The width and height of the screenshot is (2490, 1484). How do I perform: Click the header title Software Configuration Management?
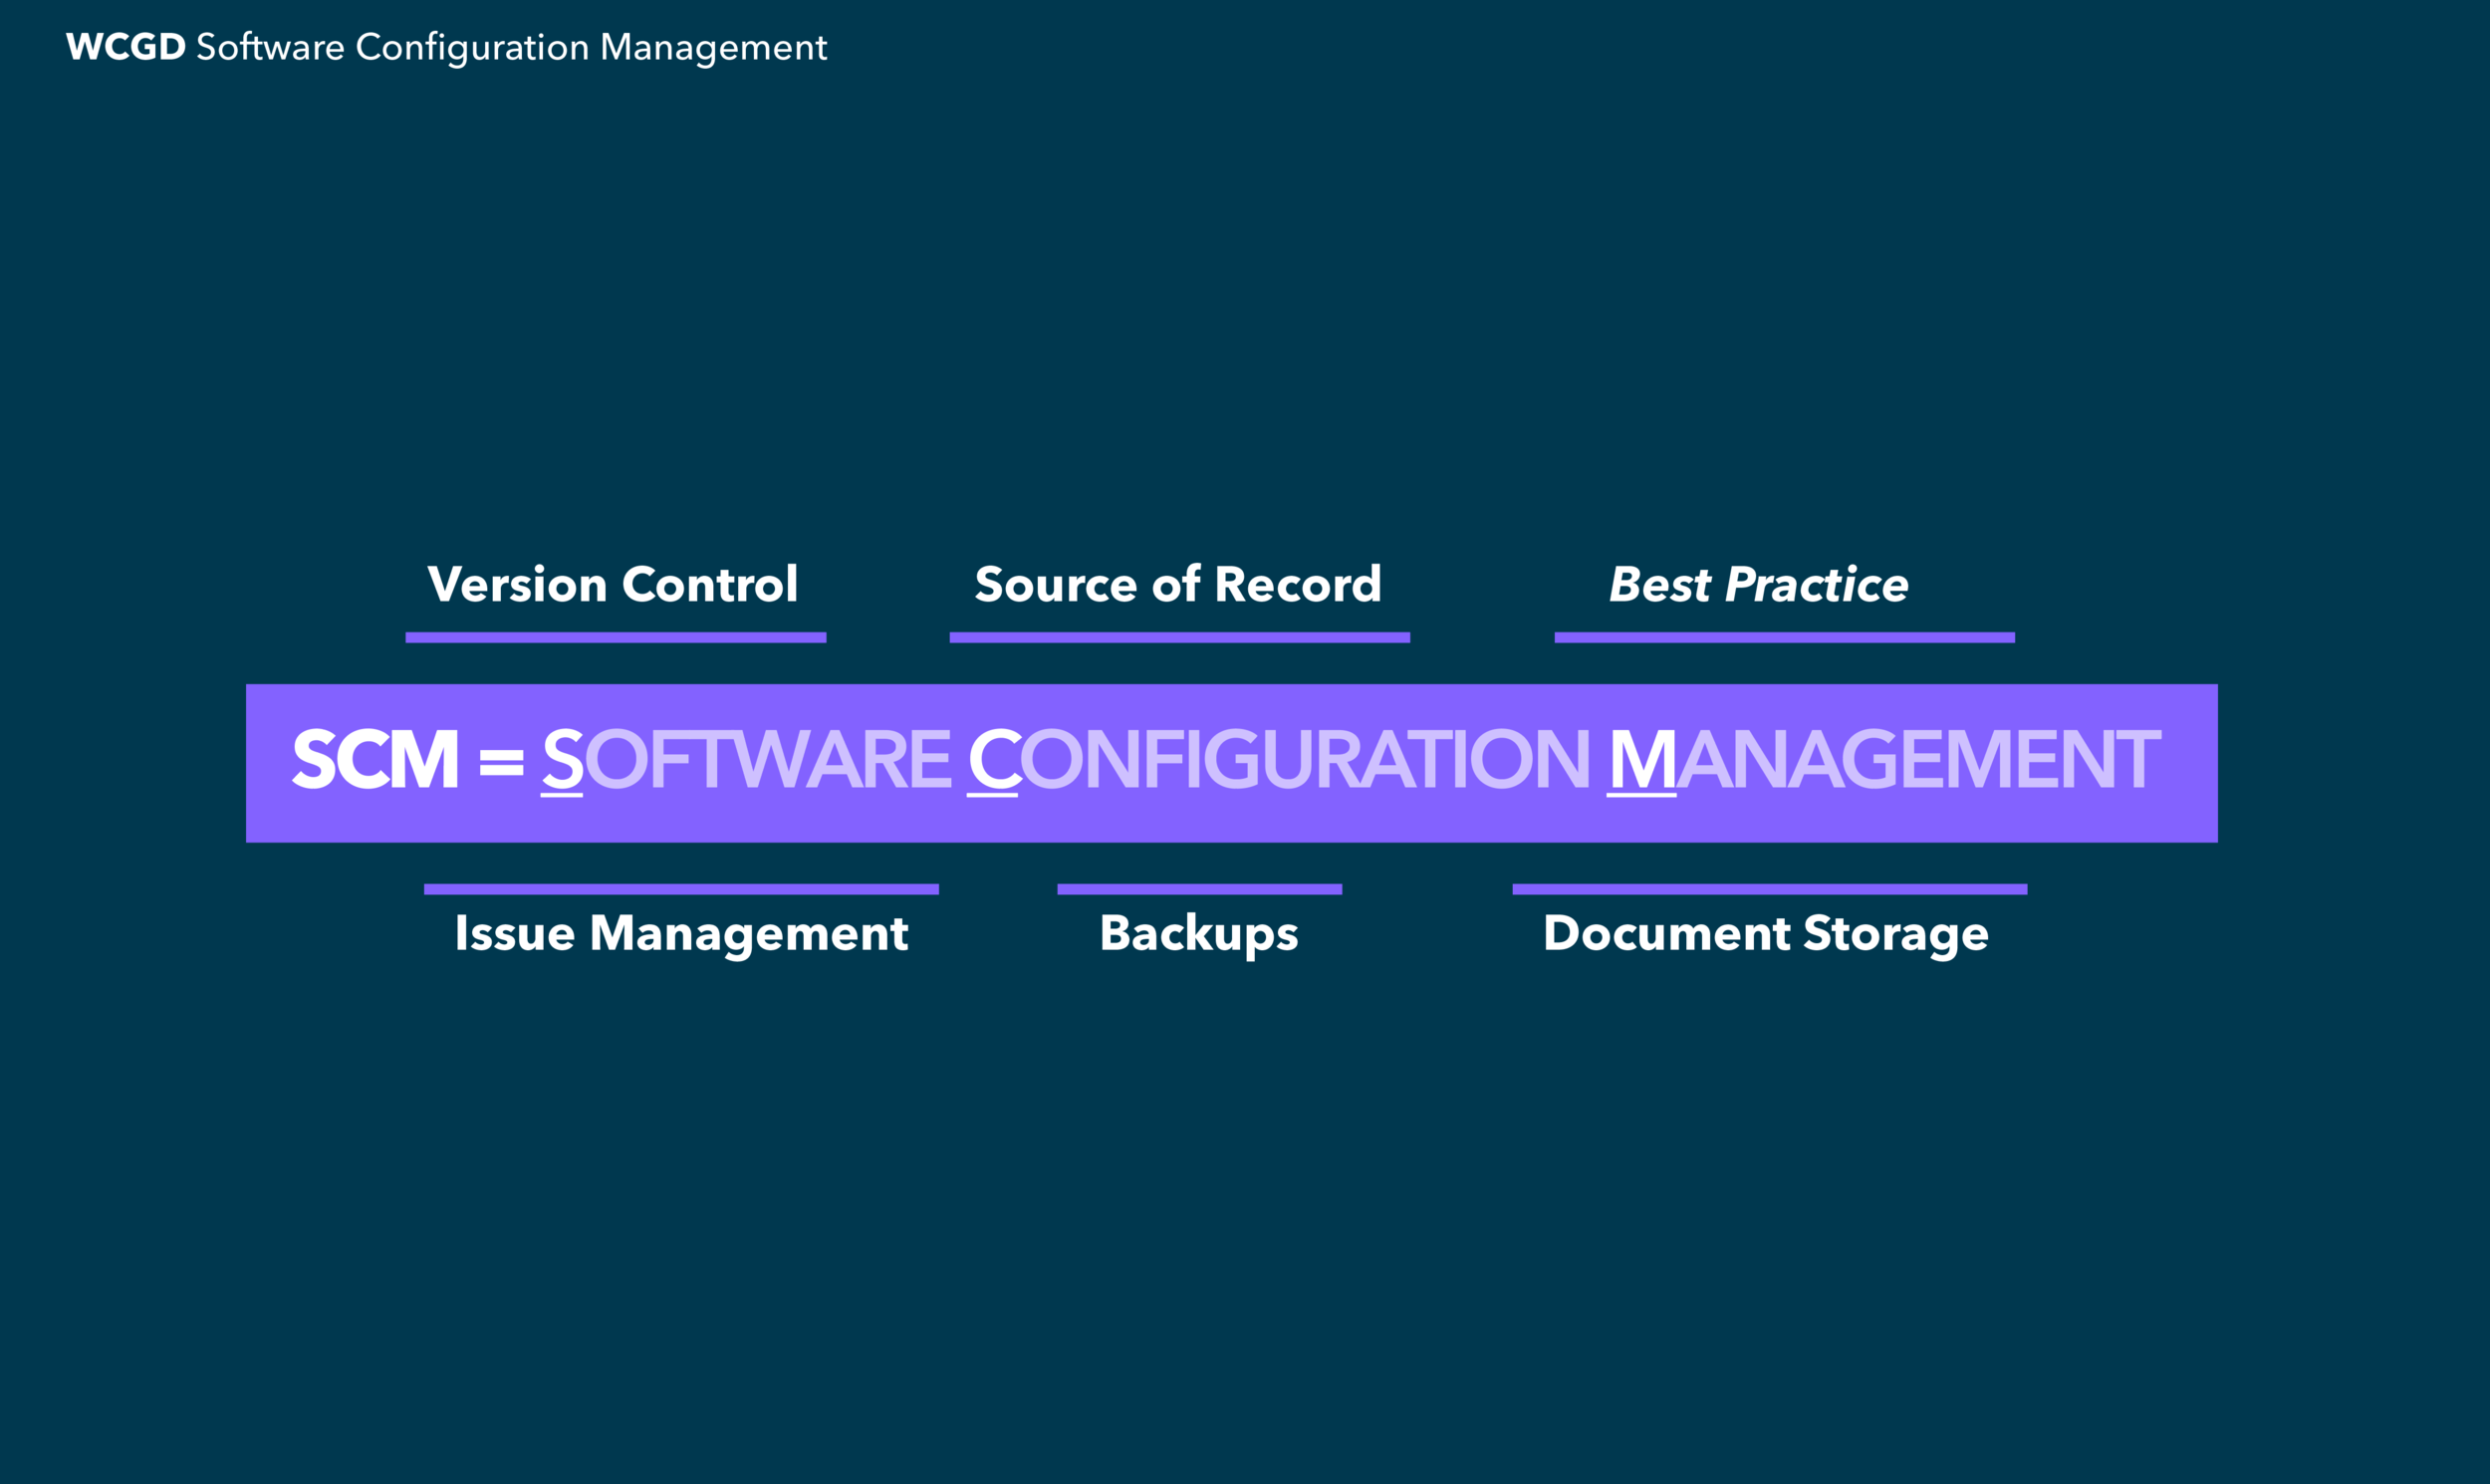(x=511, y=47)
